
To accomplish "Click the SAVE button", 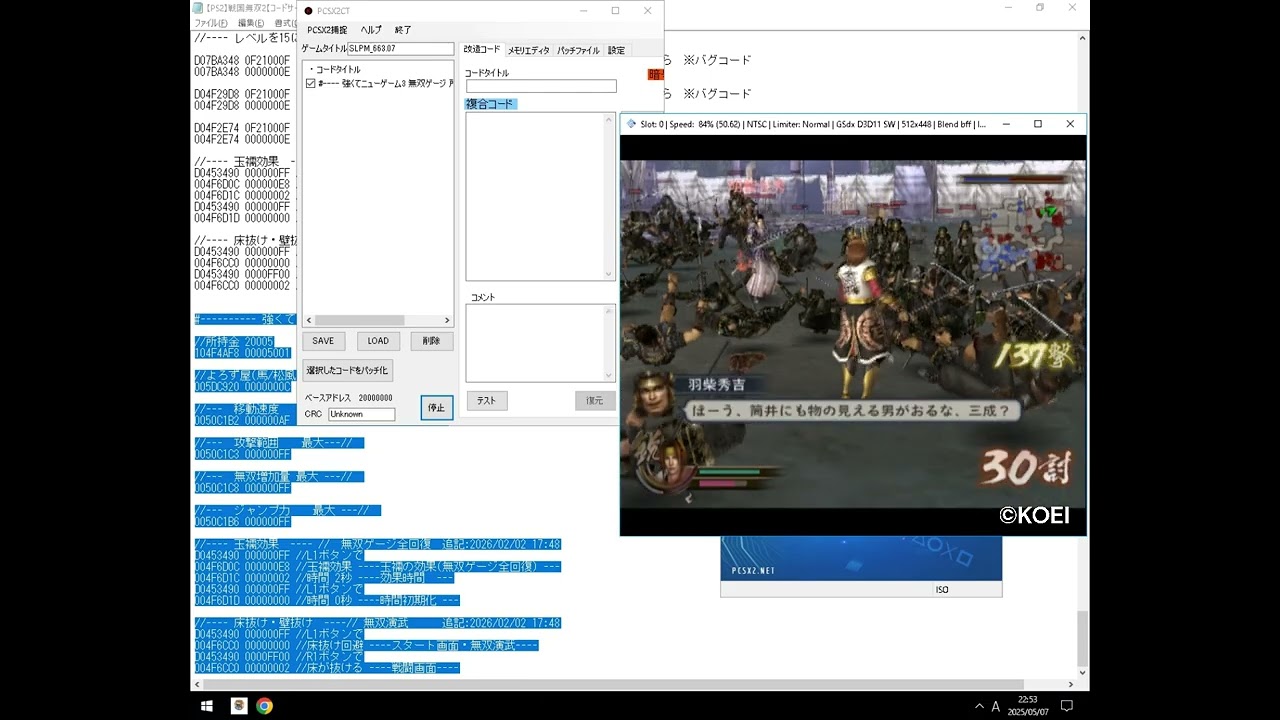I will (x=323, y=341).
